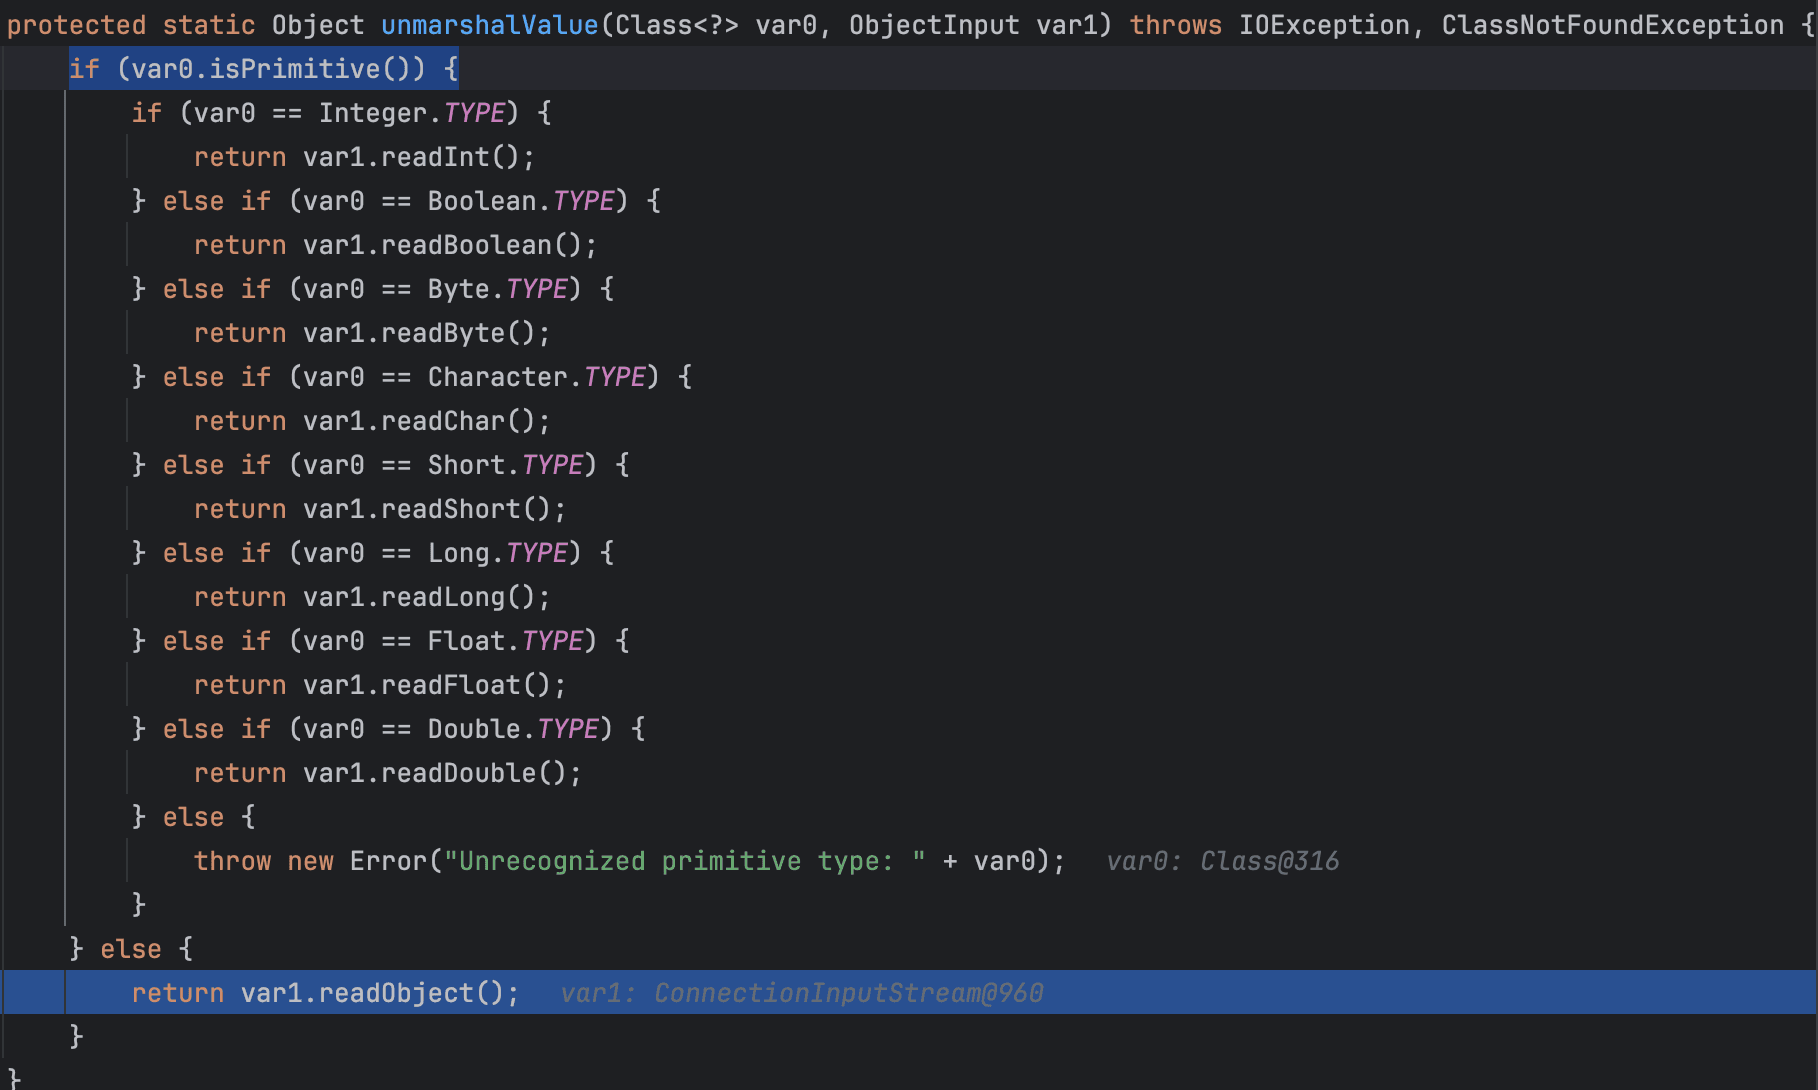
Task: Click the throw new Error statement
Action: pos(630,861)
